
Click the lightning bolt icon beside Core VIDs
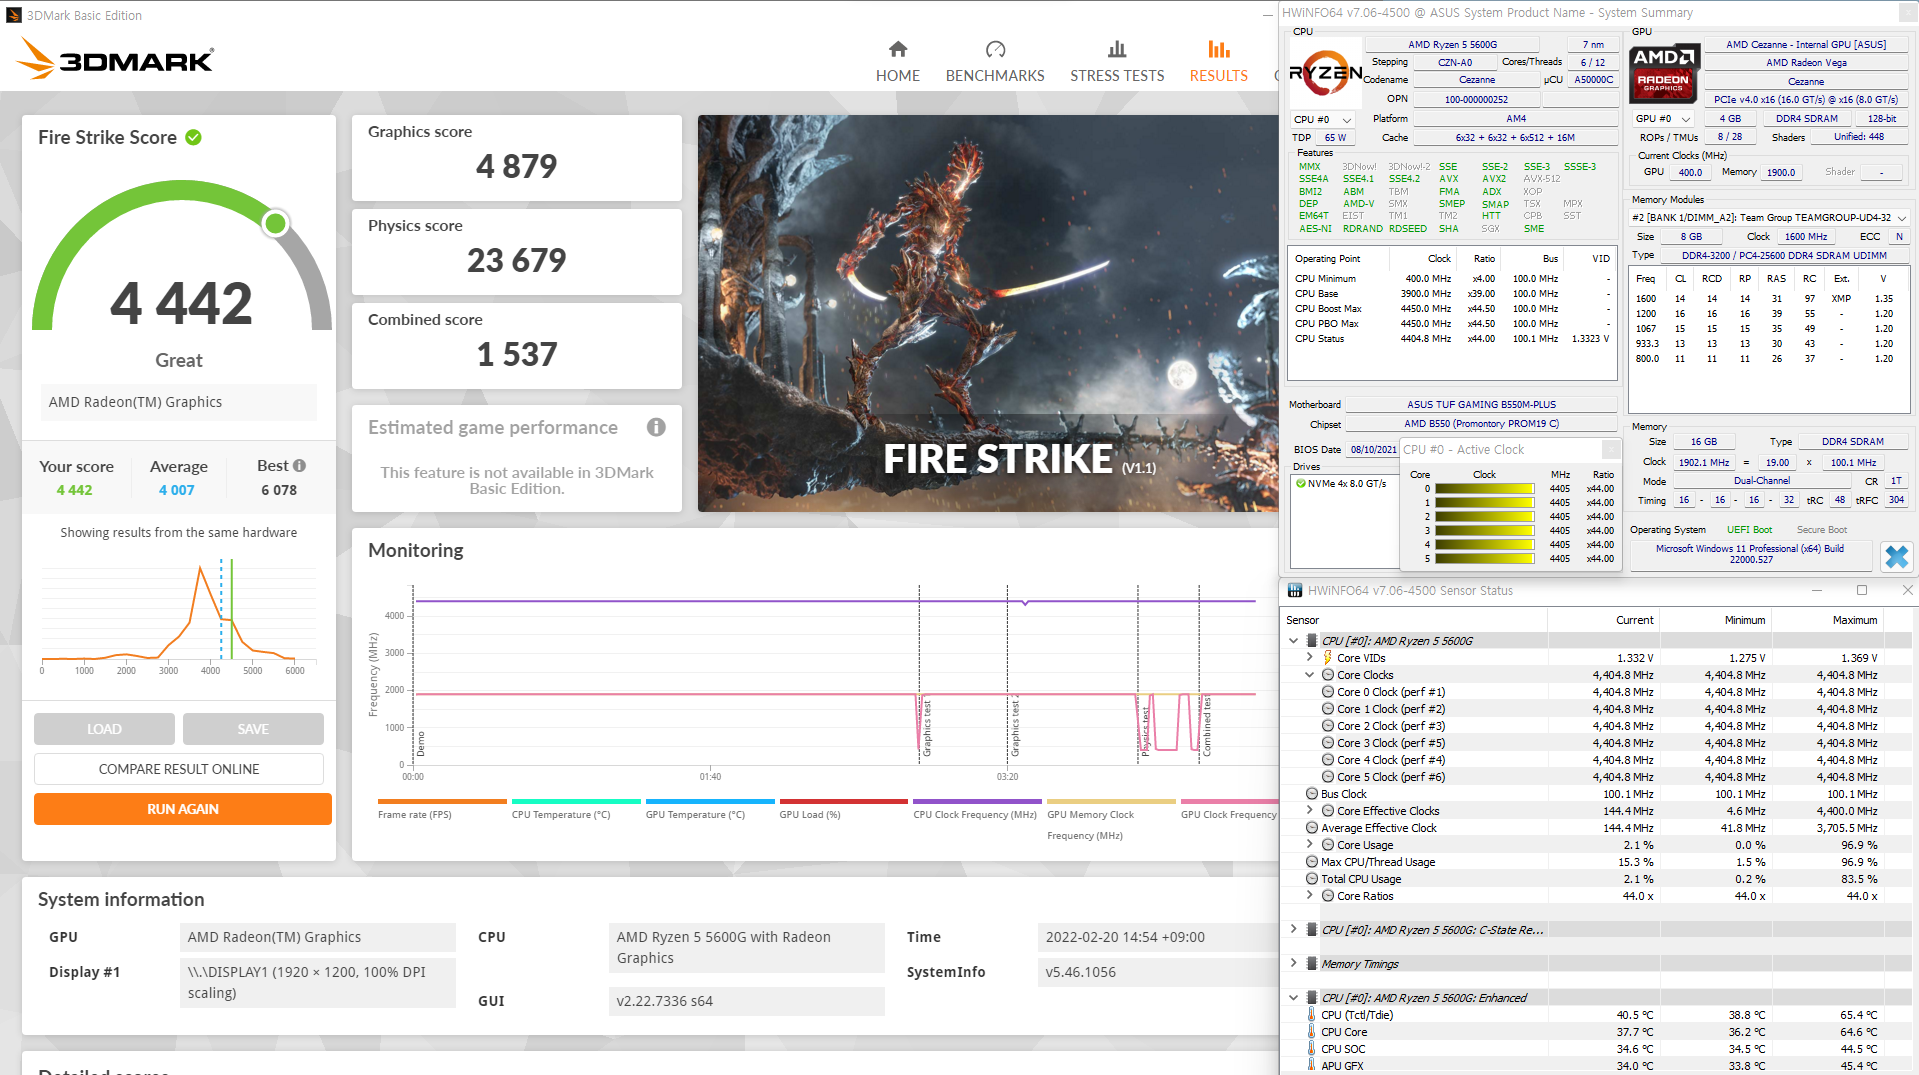1328,658
